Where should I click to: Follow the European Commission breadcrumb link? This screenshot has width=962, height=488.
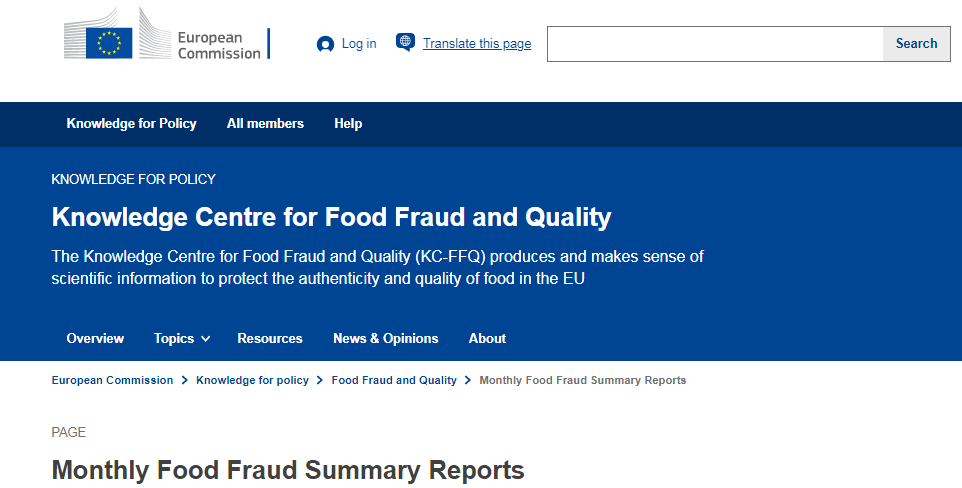pos(112,381)
